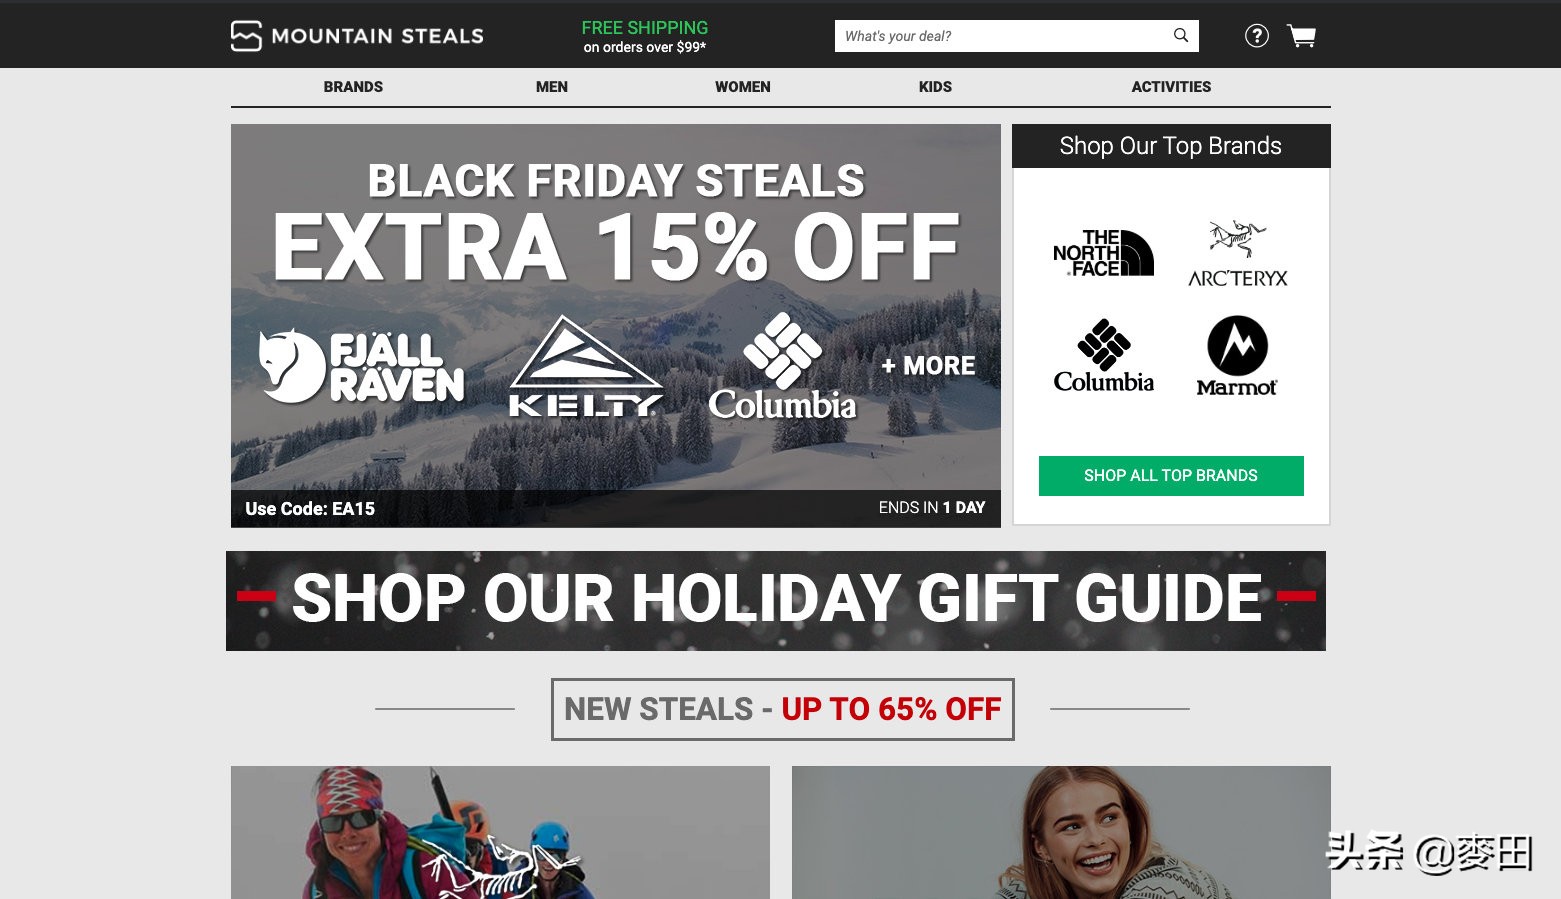Screen dimensions: 1561x899
Task: Open the help question mark icon
Action: (1257, 36)
